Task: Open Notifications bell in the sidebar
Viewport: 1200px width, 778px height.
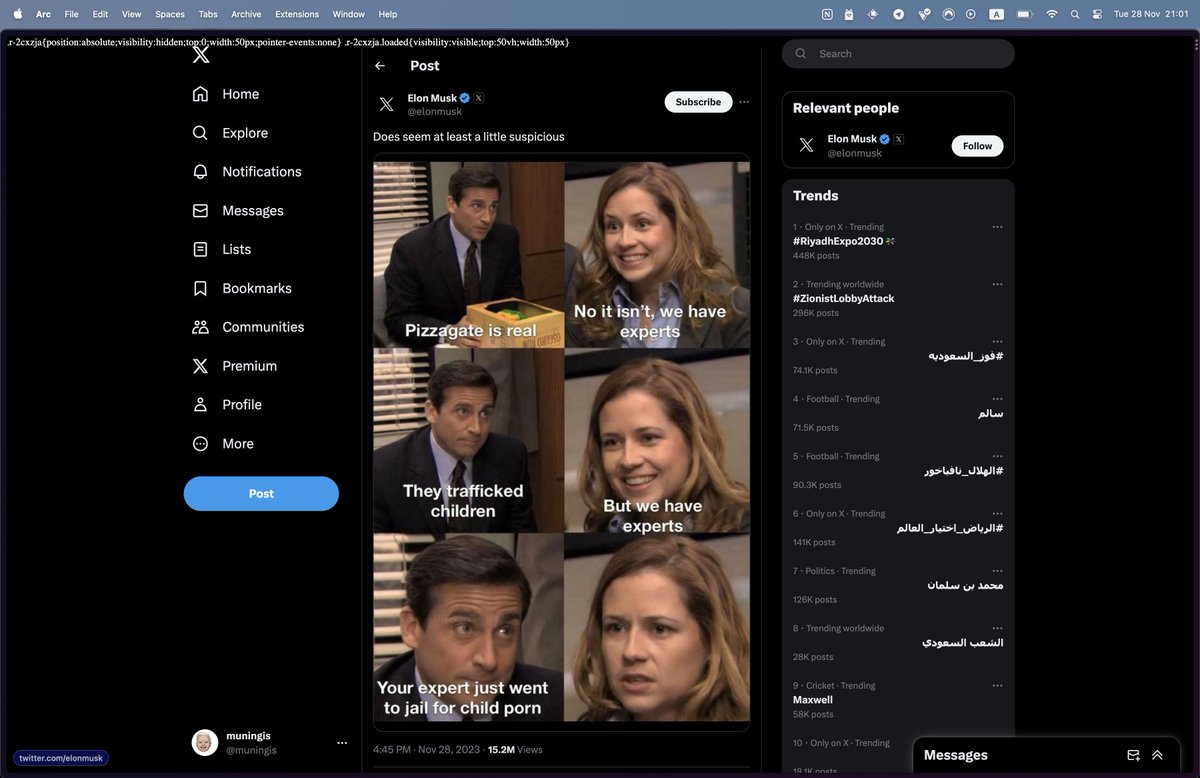Action: click(247, 172)
